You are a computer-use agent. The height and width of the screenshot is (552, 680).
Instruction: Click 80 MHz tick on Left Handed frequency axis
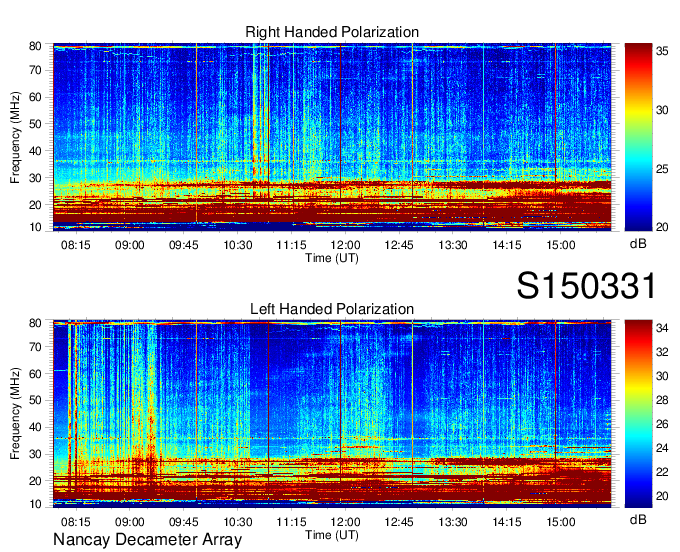[x=35, y=323]
